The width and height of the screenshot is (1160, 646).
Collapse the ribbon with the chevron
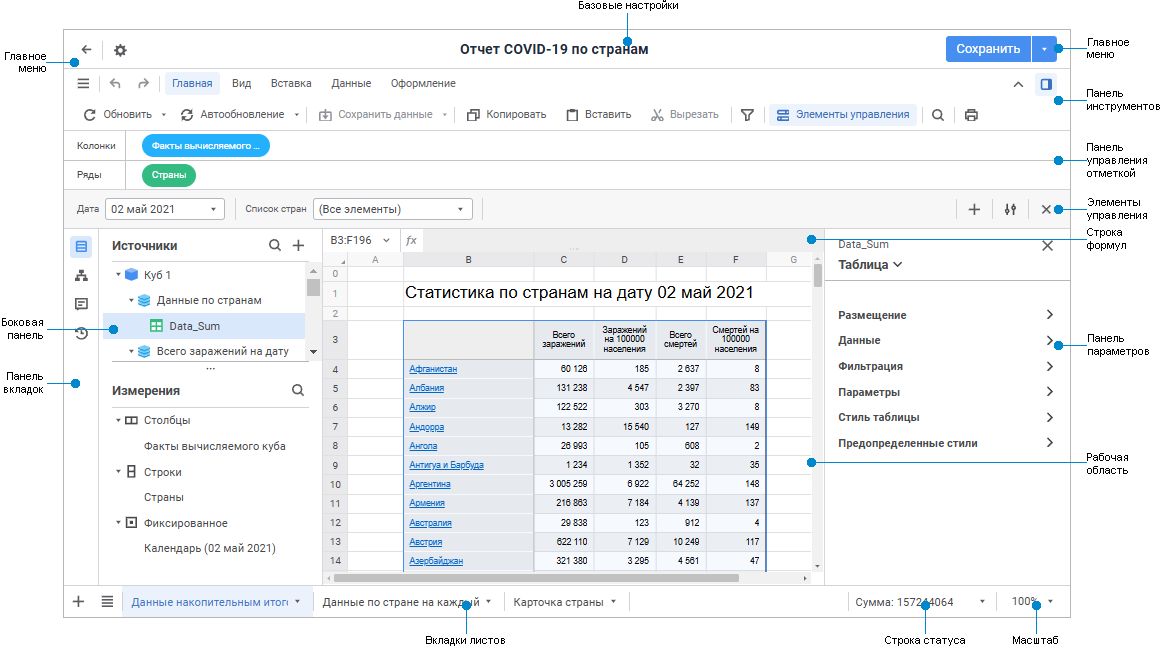(x=1018, y=84)
